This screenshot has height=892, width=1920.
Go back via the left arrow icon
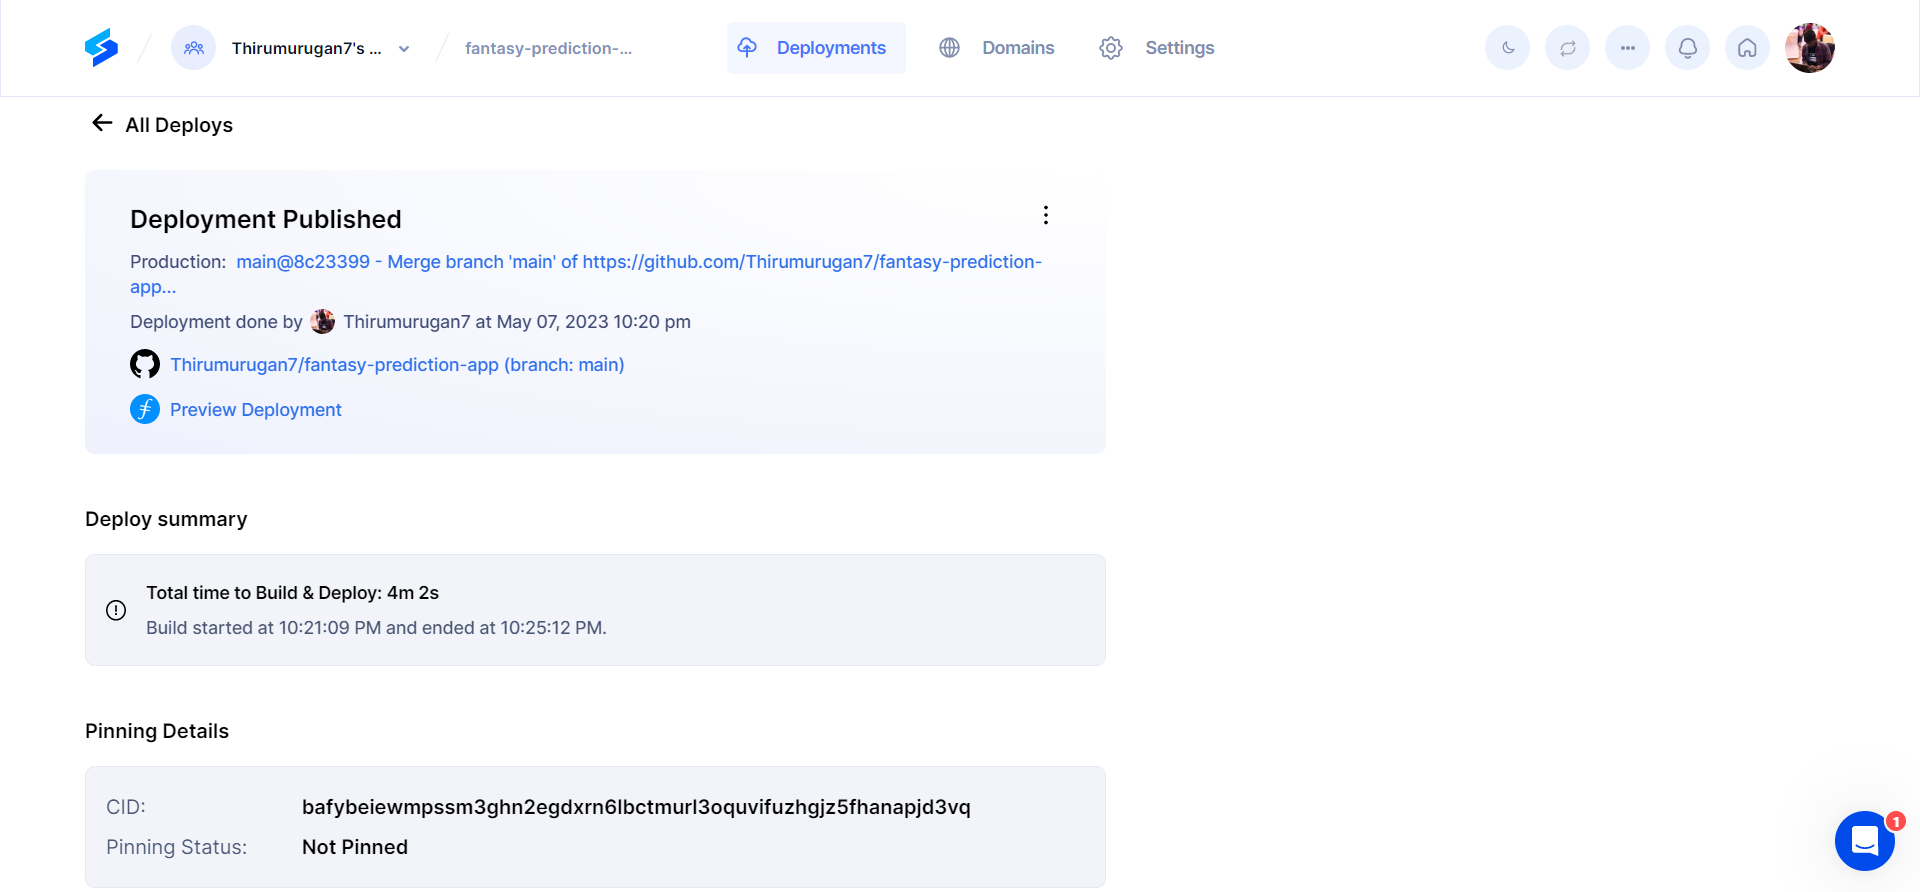[102, 123]
